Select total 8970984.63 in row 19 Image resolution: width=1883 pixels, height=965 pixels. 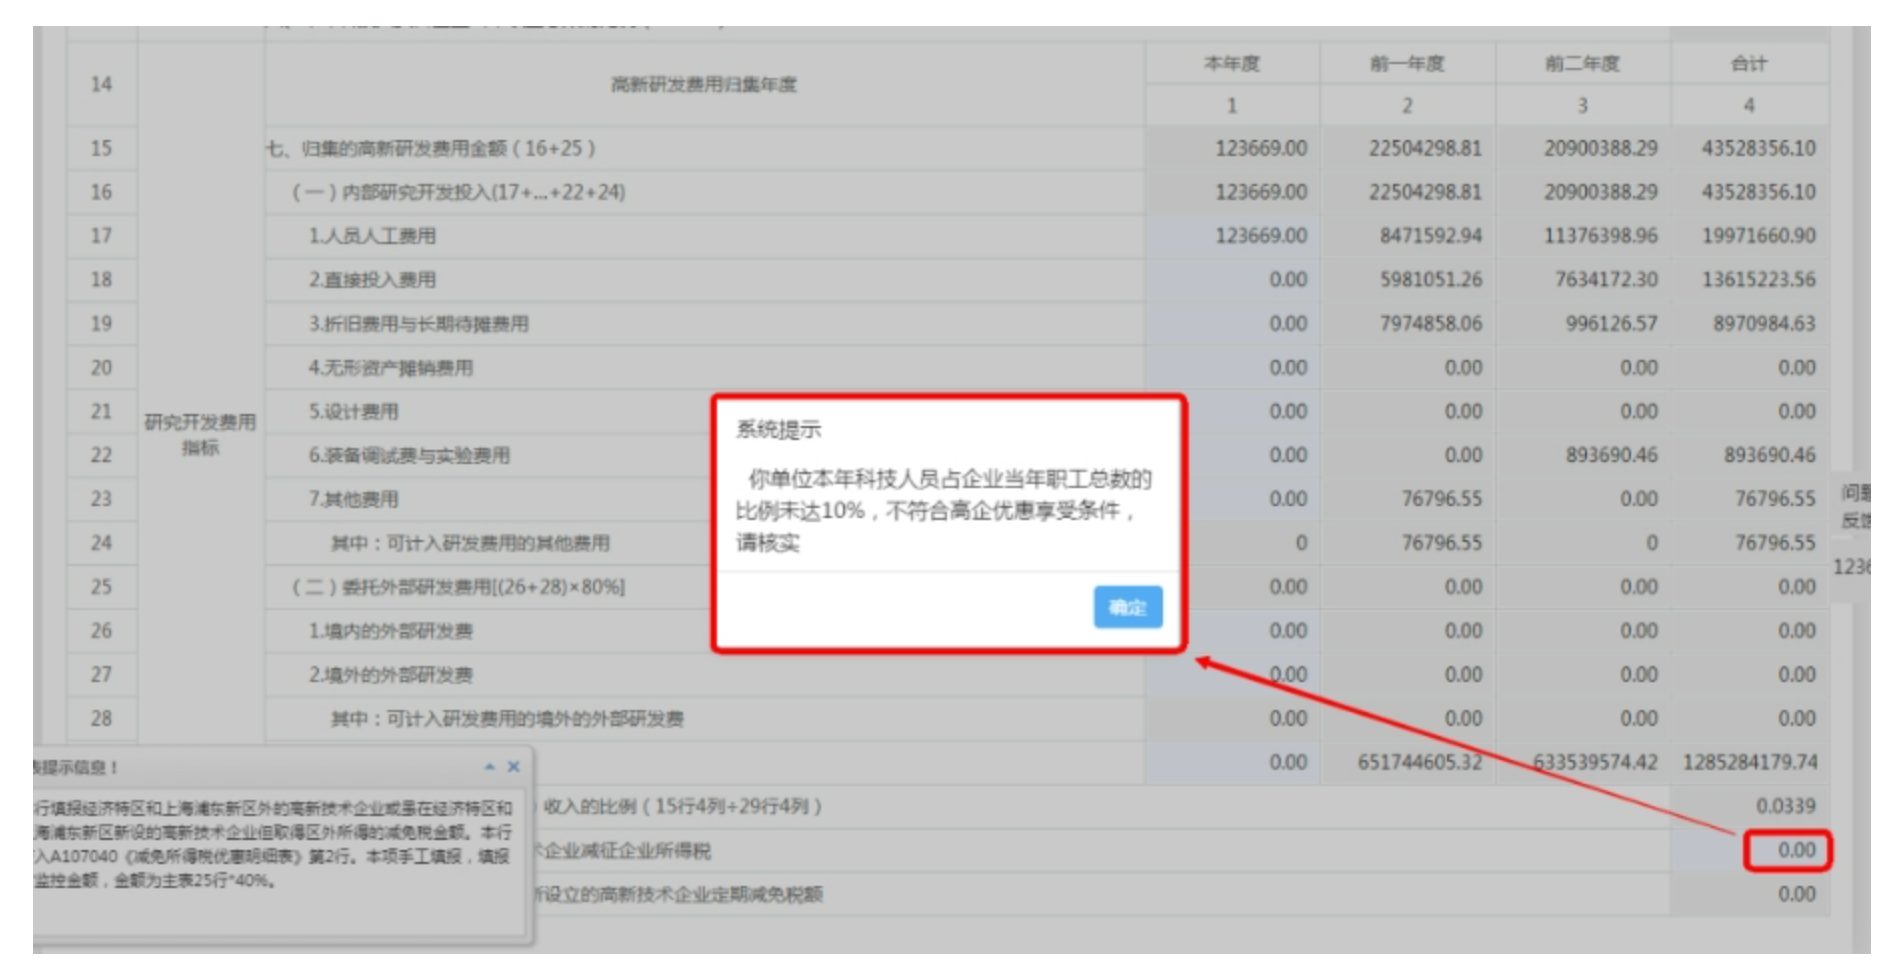click(x=1764, y=324)
